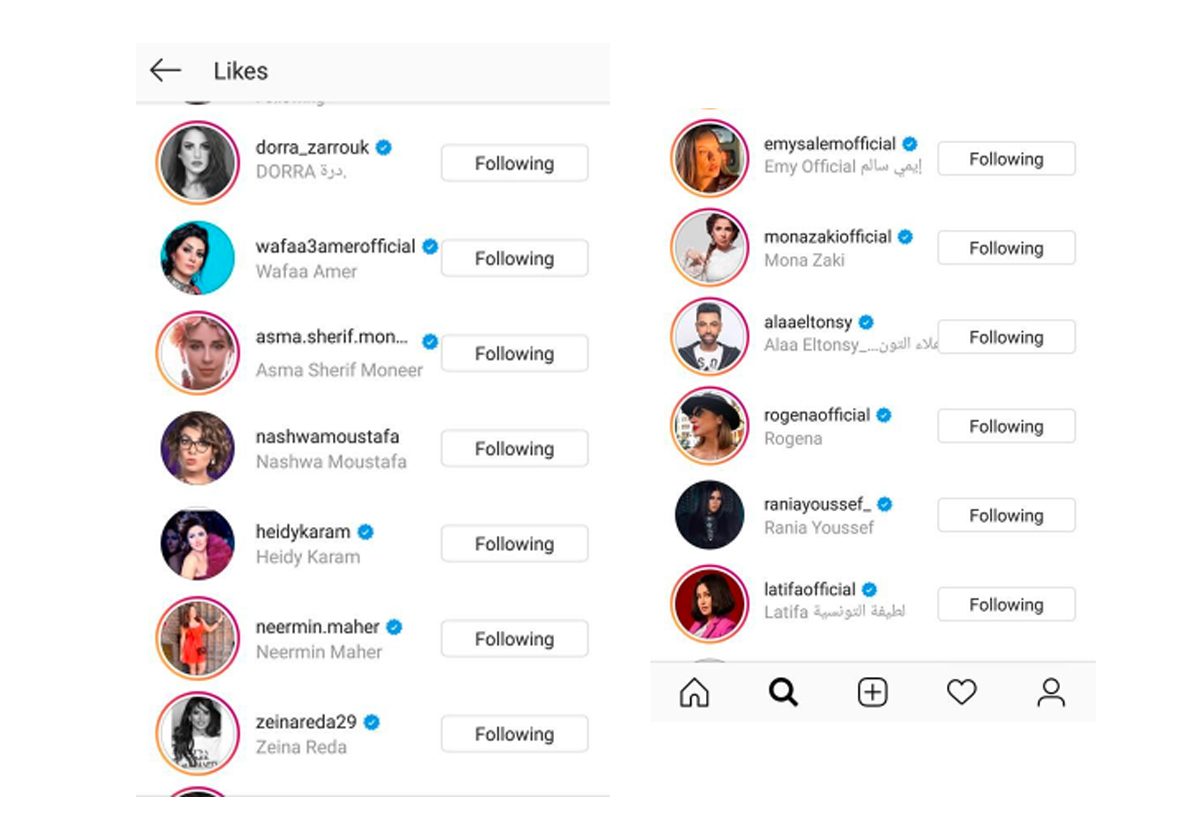Image resolution: width=1200 pixels, height=840 pixels.
Task: Open the Home feed icon
Action: tap(694, 692)
